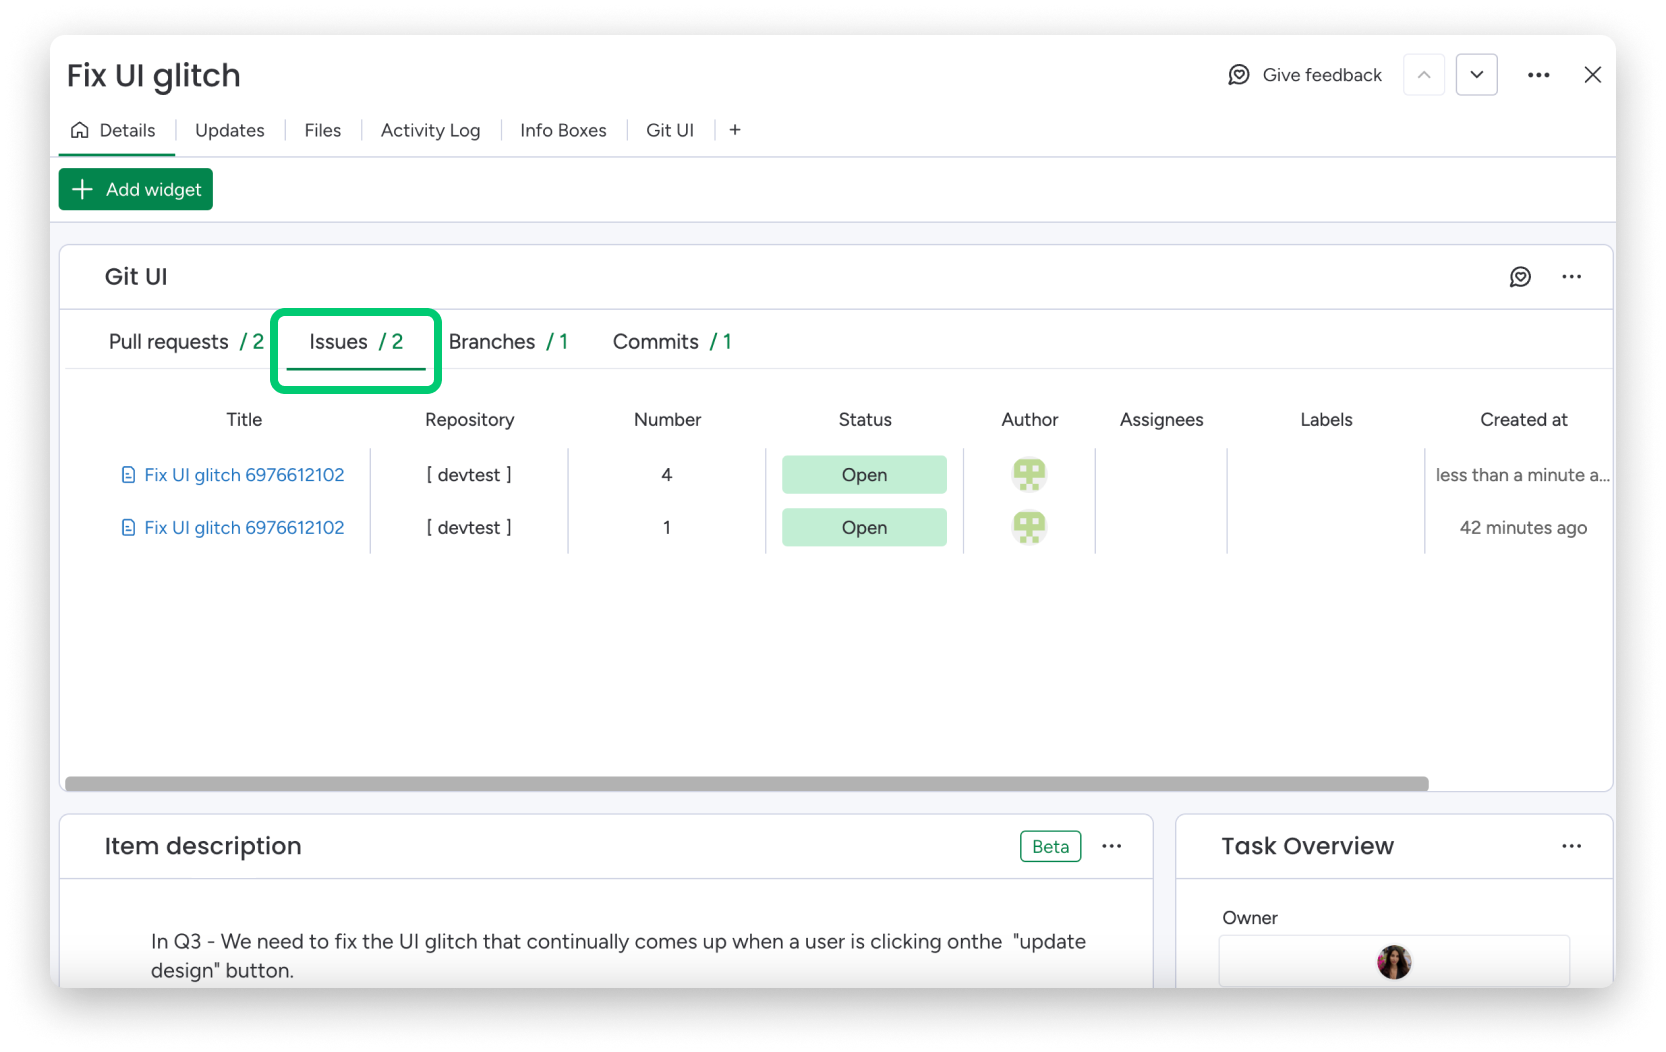The width and height of the screenshot is (1666, 1052).
Task: Switch to the Info Boxes tab
Action: coord(563,130)
